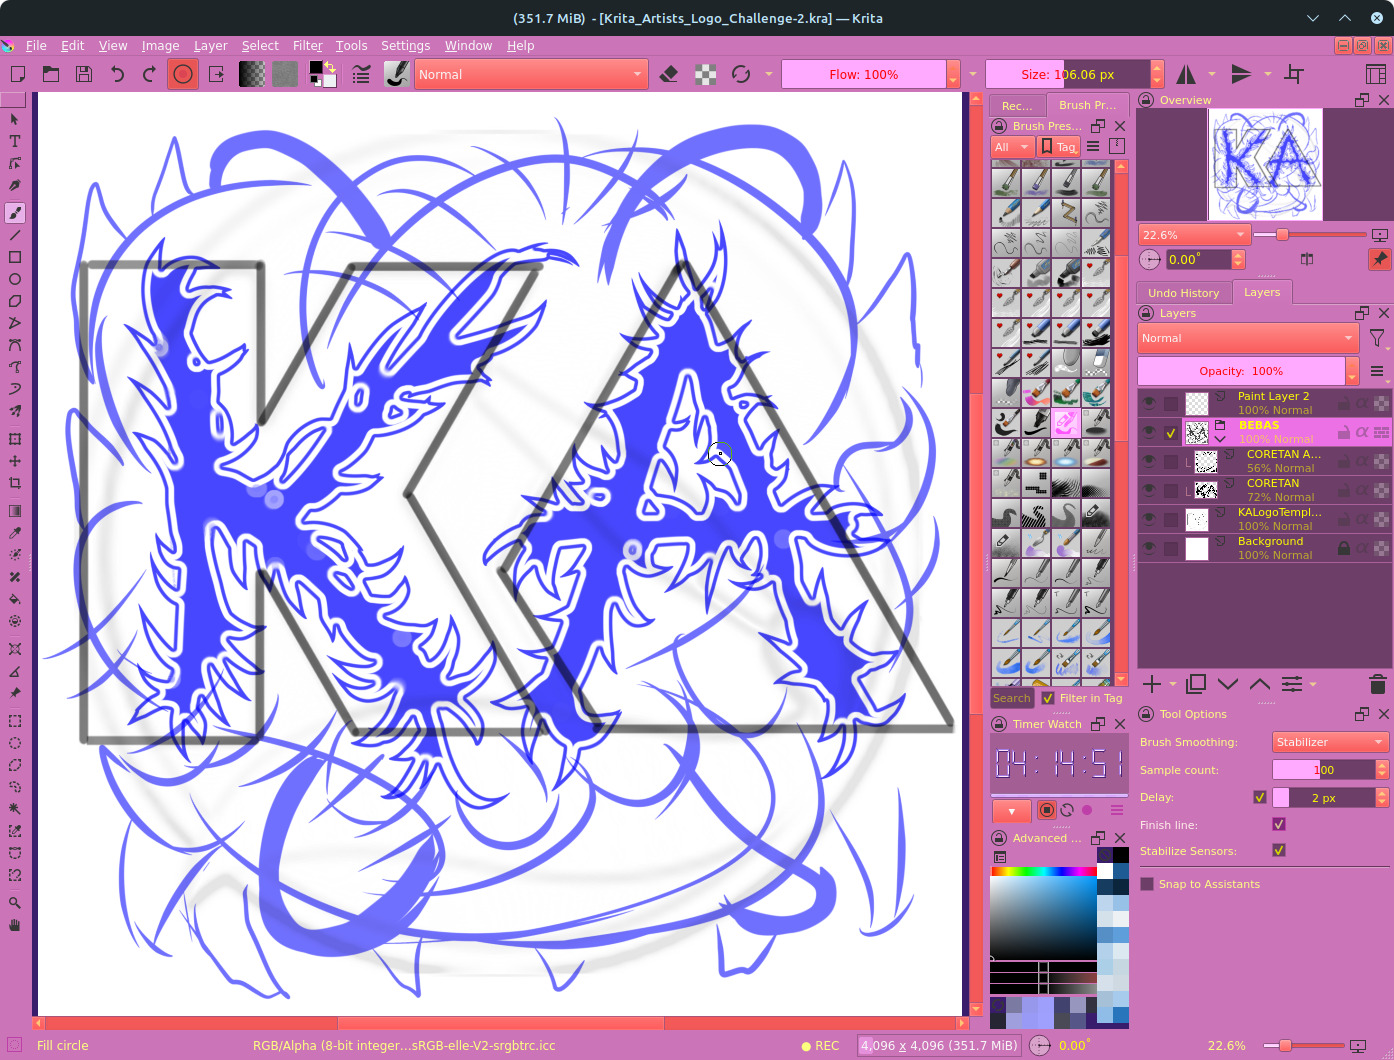The width and height of the screenshot is (1394, 1060).
Task: Open the Settings menu
Action: (x=405, y=45)
